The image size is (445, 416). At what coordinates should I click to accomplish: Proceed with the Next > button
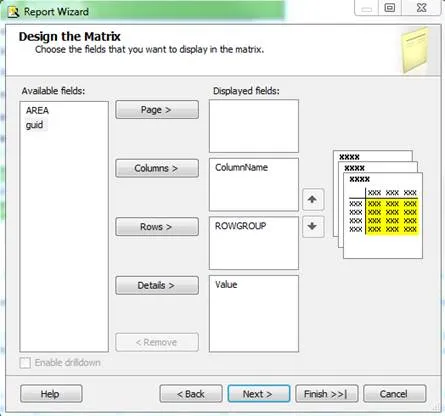tap(259, 394)
